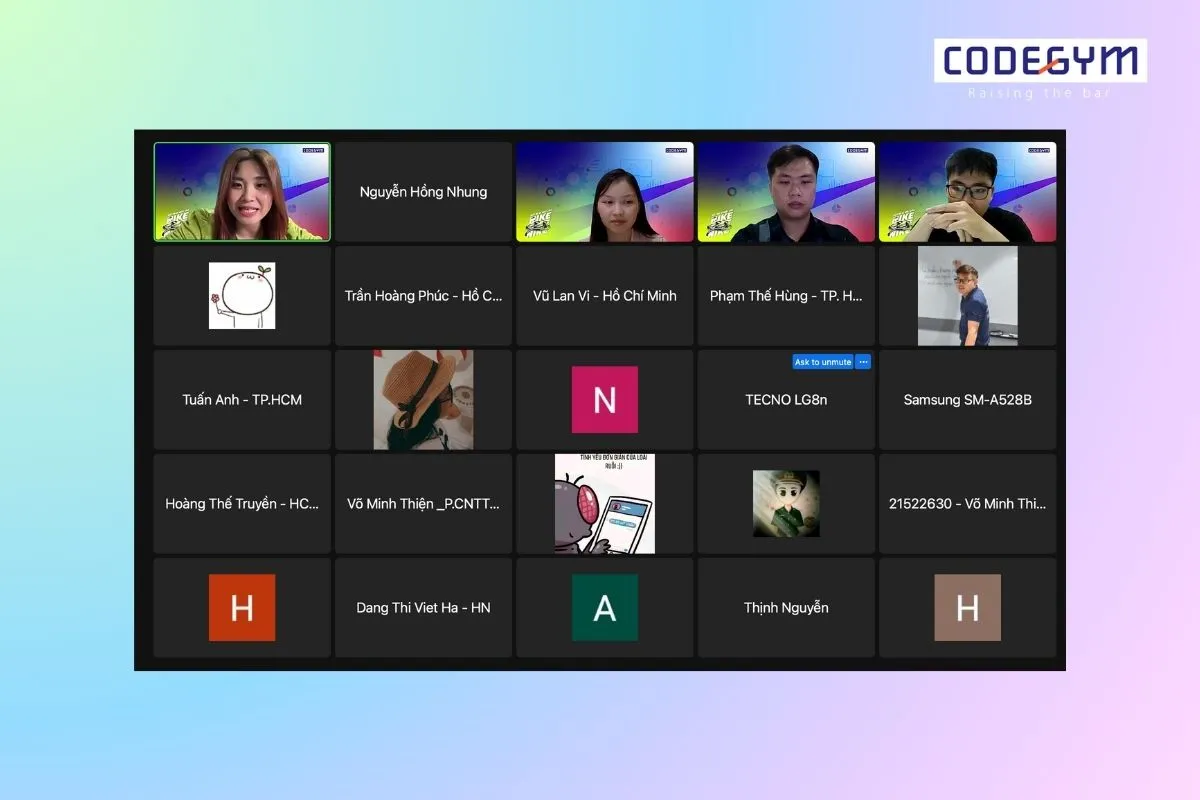This screenshot has width=1200, height=800.
Task: Select the Vũ Lan Vi - Hồ Chí Minh tile
Action: tap(604, 296)
